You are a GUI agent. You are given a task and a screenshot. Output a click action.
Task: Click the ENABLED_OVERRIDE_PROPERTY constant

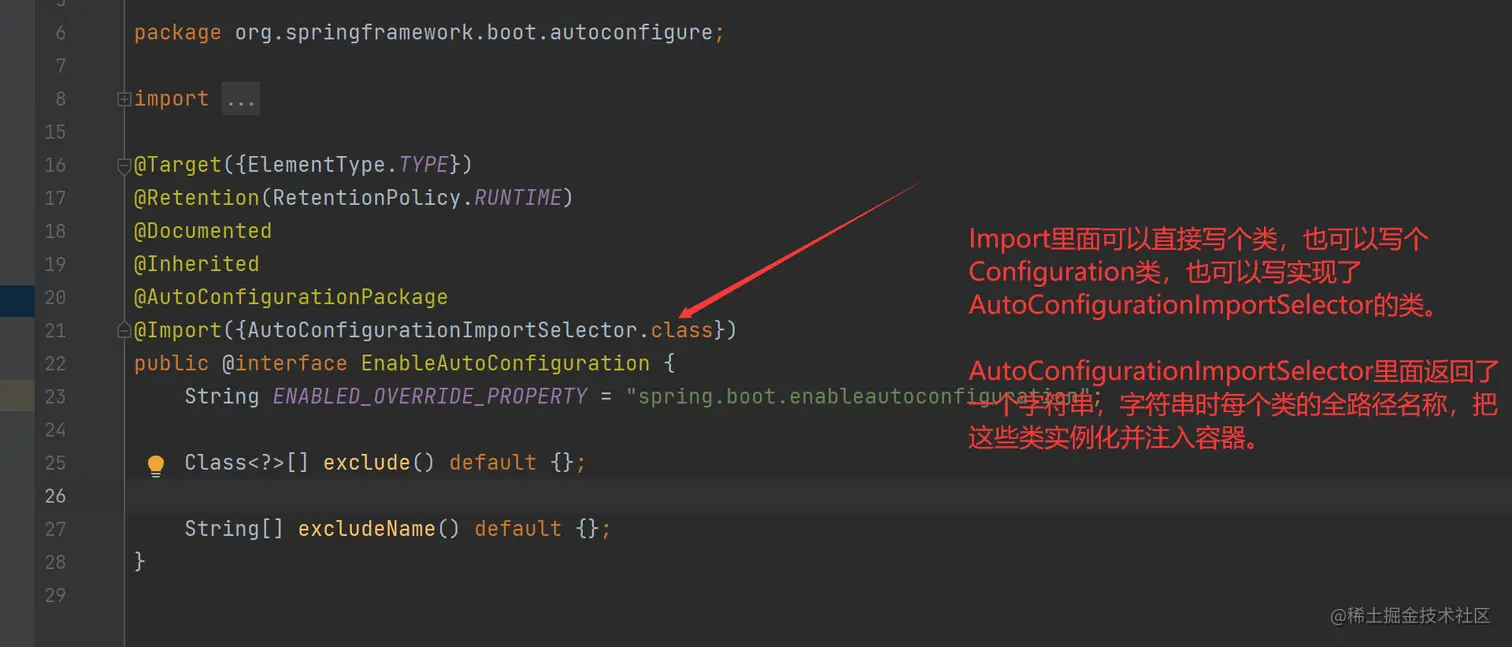click(430, 396)
